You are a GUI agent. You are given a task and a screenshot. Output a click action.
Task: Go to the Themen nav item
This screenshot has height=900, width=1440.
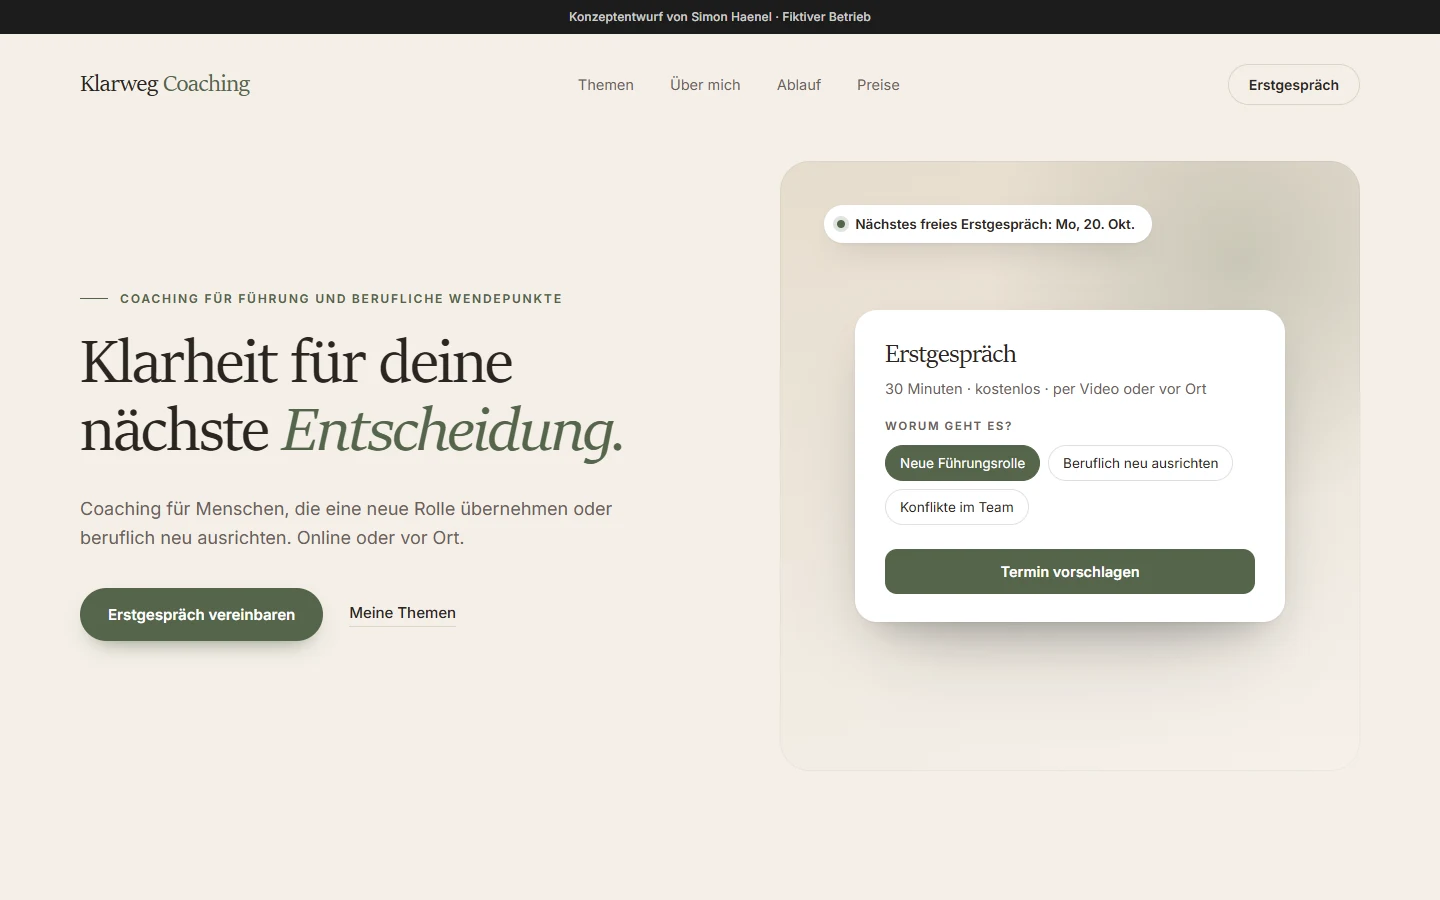(606, 85)
